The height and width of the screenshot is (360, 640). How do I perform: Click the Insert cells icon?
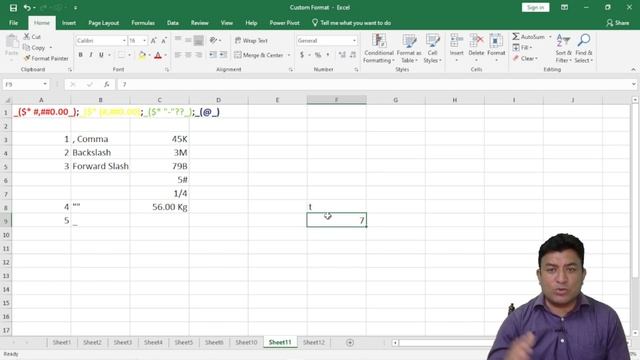456,41
